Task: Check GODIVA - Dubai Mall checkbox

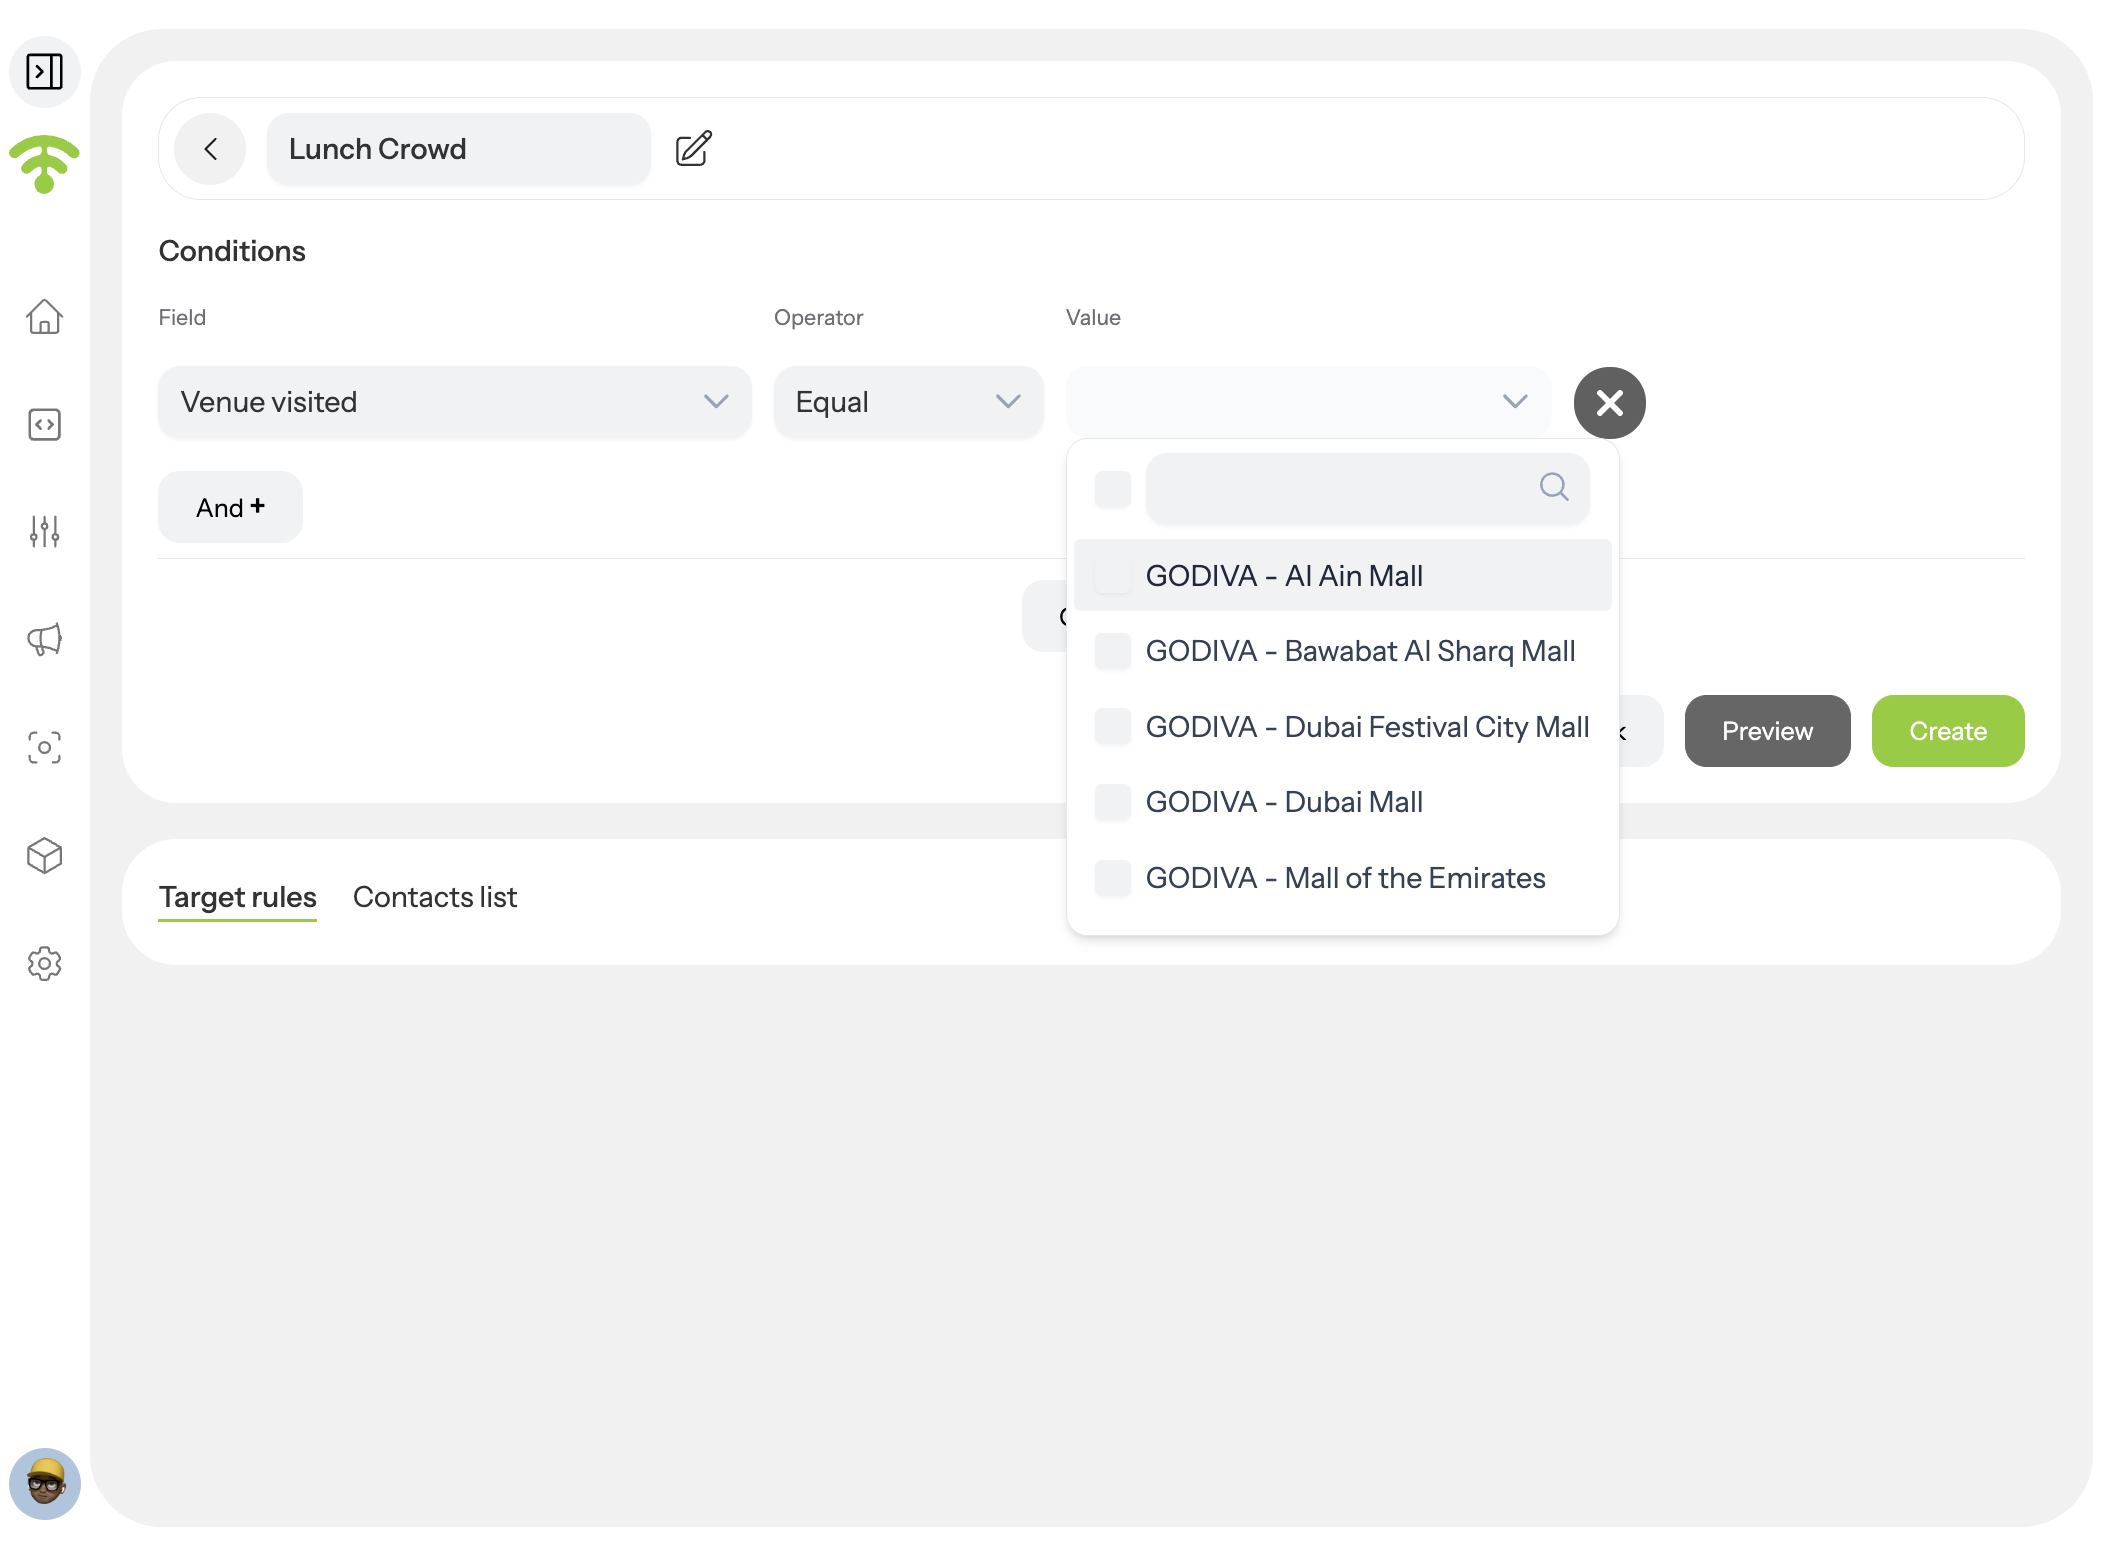Action: pyautogui.click(x=1113, y=802)
